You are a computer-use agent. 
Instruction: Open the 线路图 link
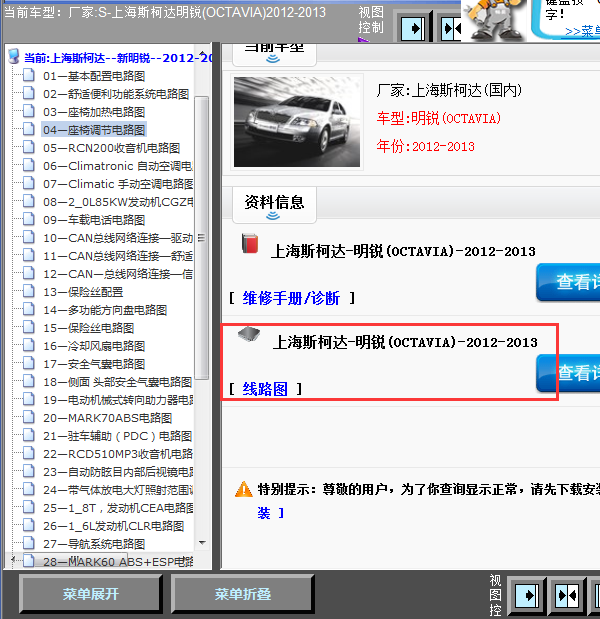265,389
